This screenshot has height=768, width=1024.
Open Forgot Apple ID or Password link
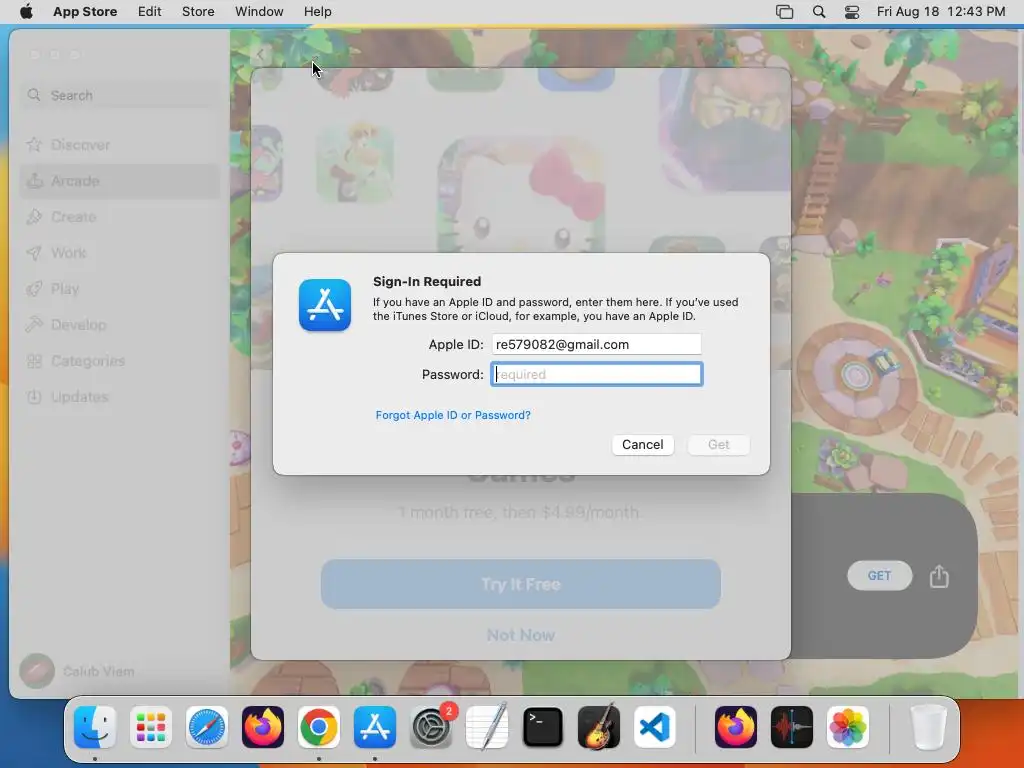453,415
